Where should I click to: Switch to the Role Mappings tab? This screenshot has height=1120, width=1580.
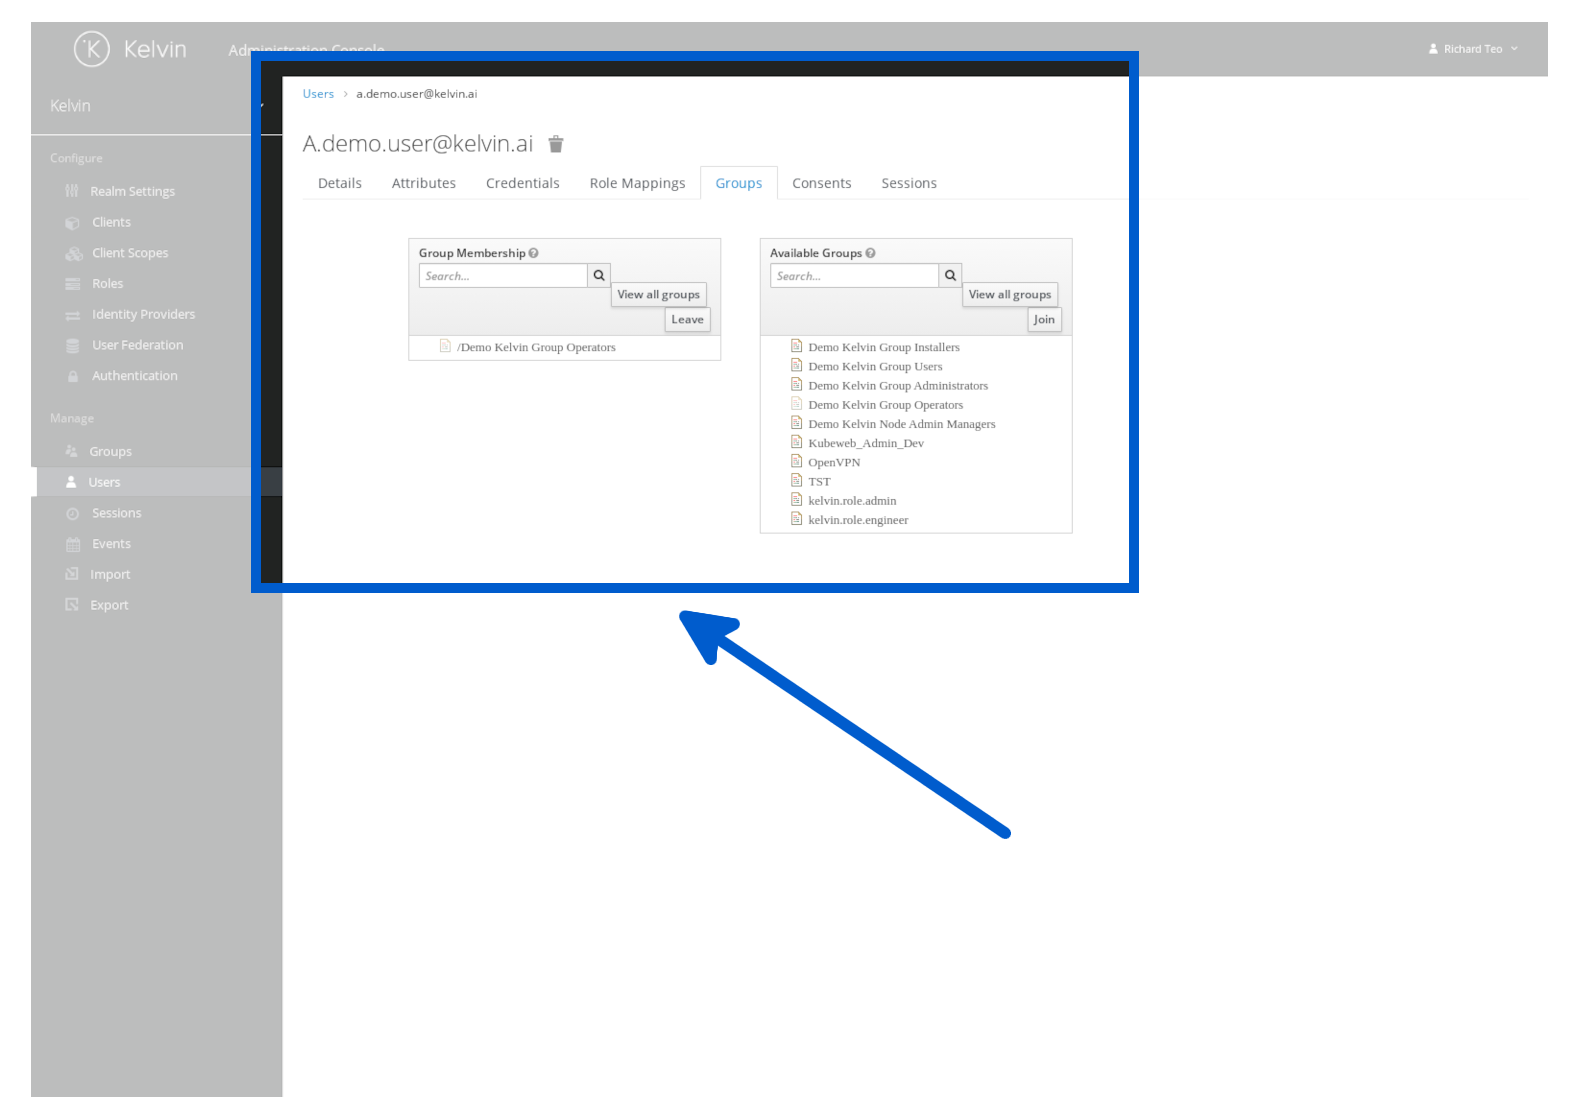pos(637,184)
